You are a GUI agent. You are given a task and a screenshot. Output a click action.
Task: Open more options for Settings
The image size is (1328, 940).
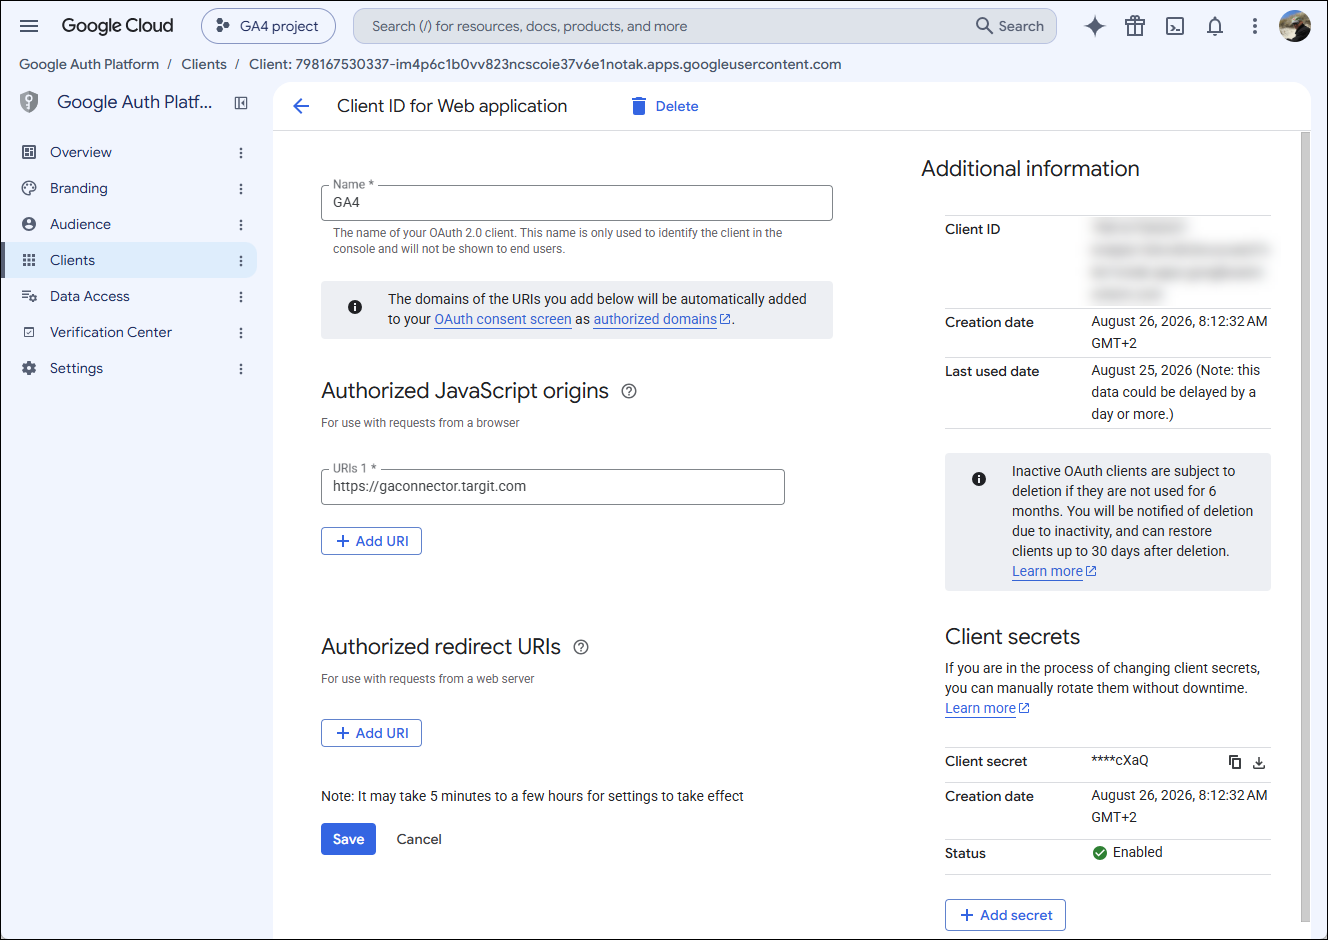(241, 369)
